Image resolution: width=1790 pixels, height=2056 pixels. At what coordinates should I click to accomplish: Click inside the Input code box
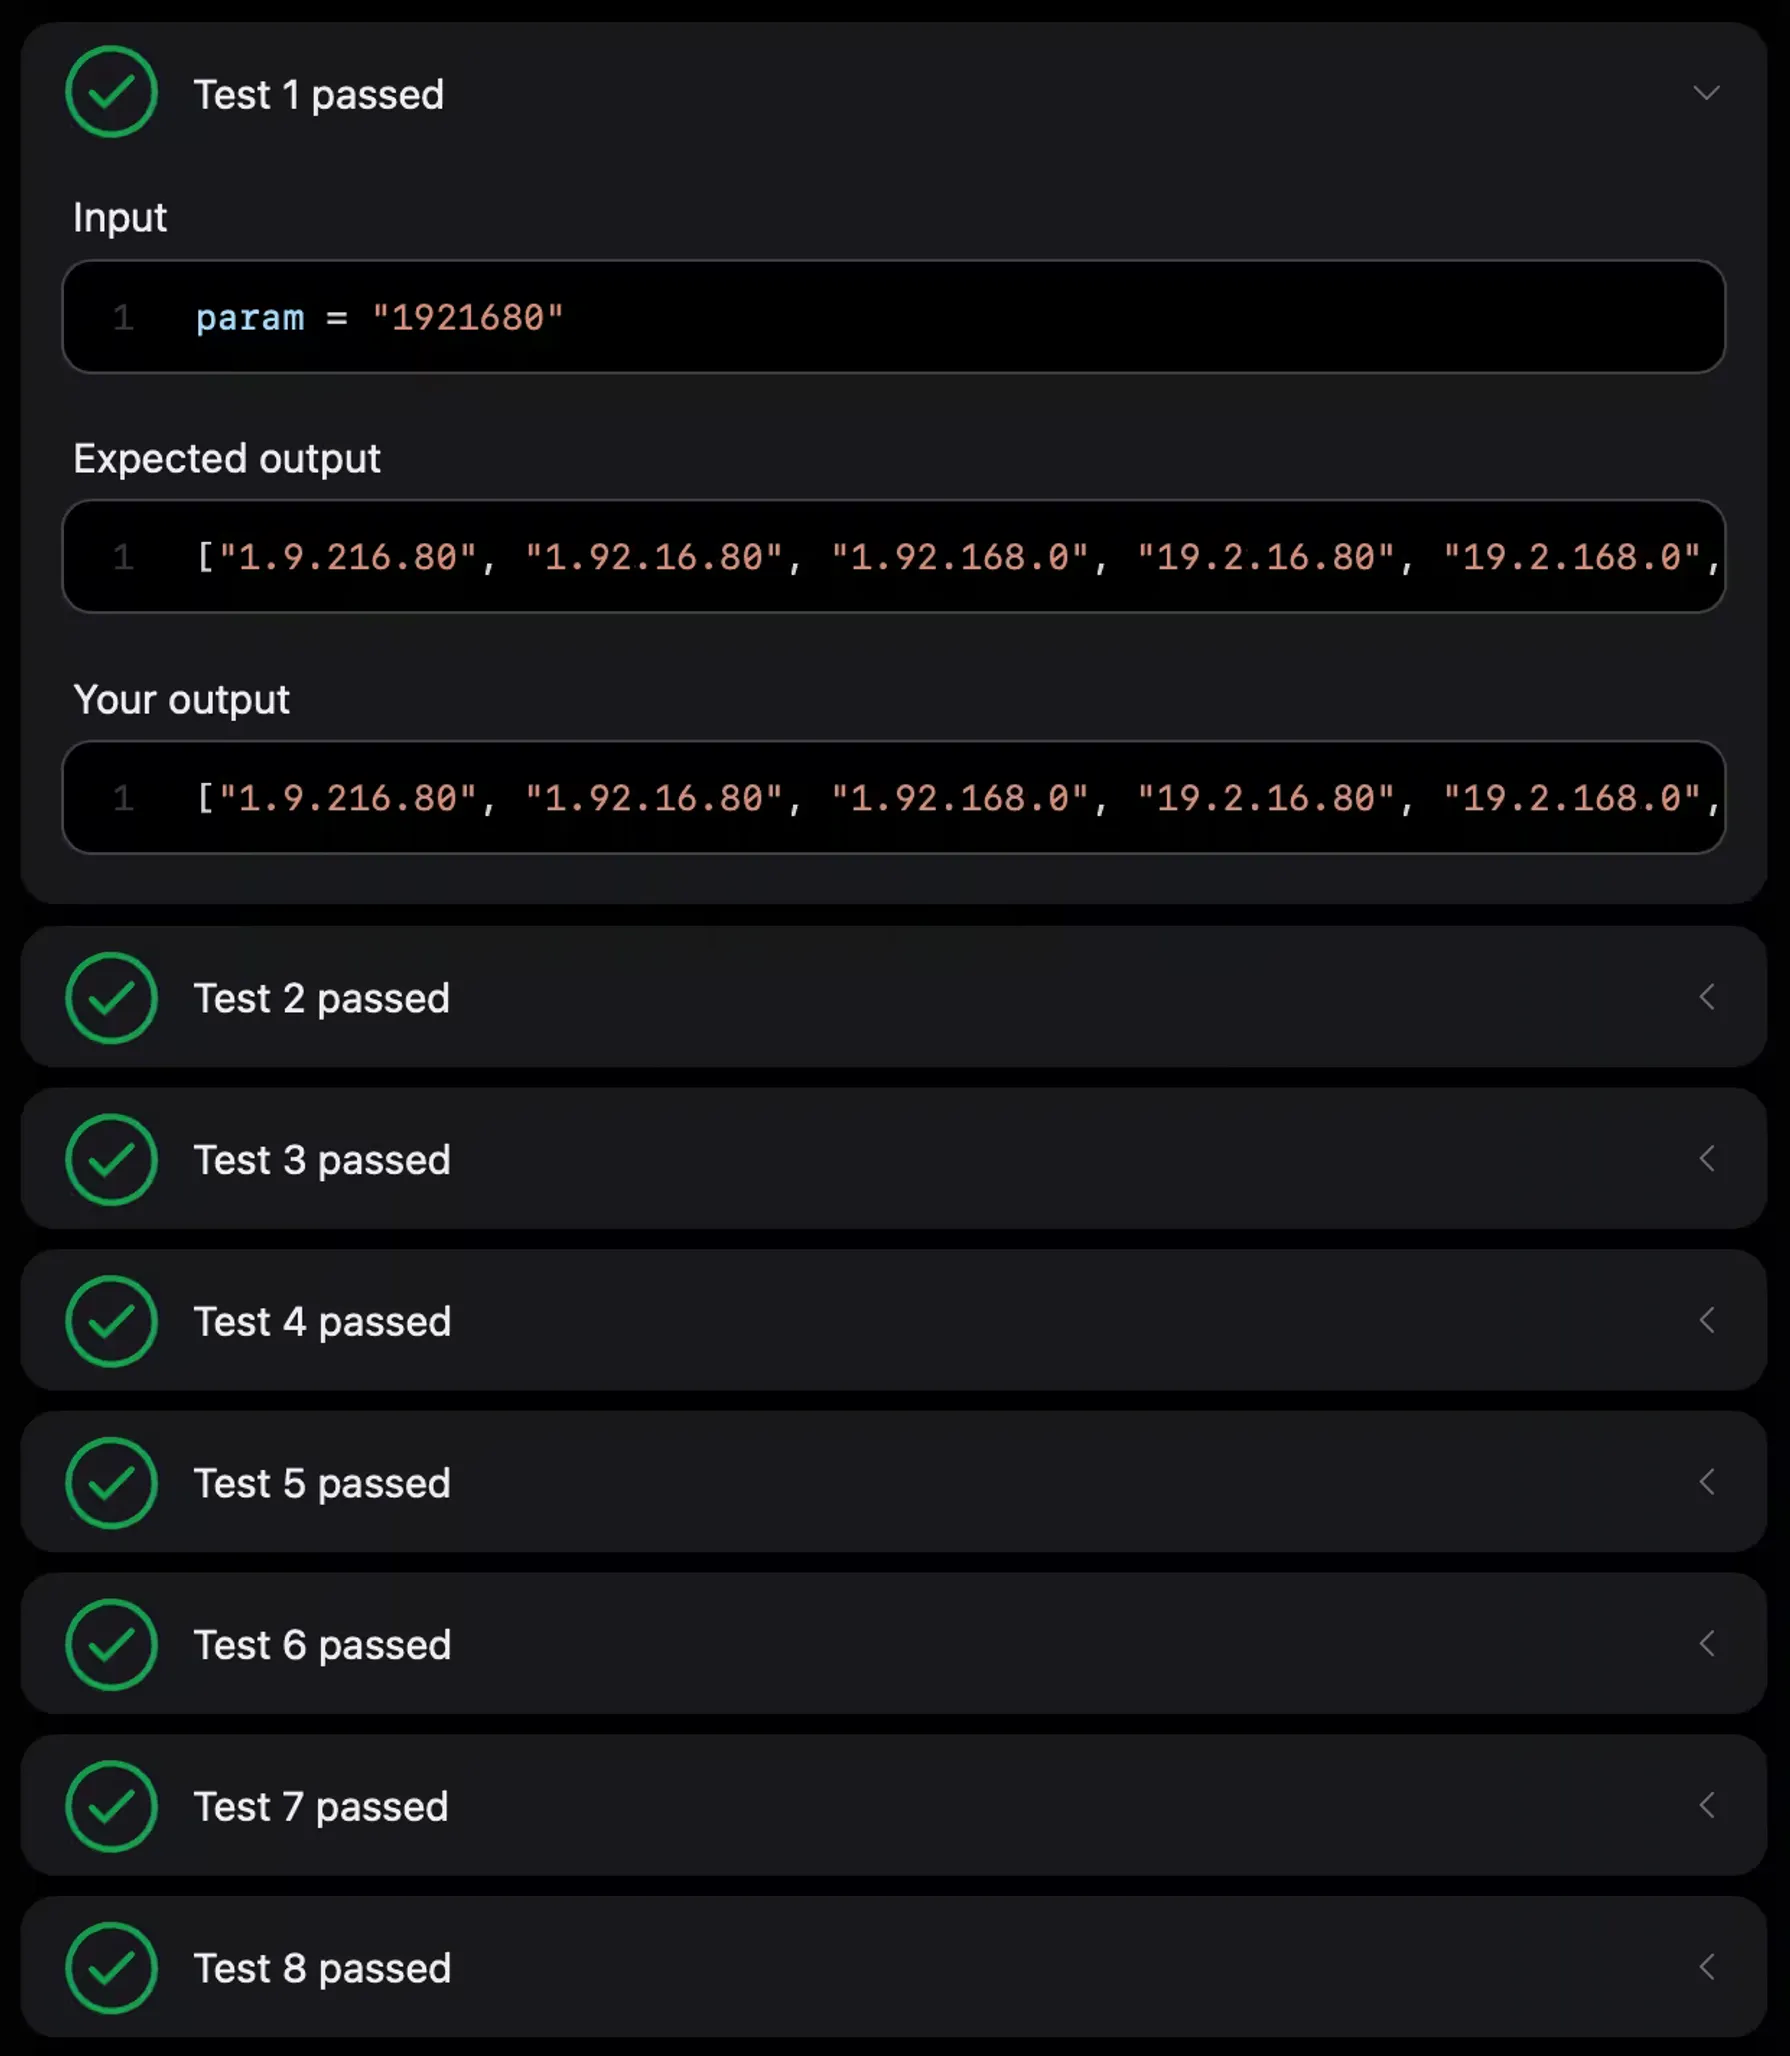[x=893, y=317]
